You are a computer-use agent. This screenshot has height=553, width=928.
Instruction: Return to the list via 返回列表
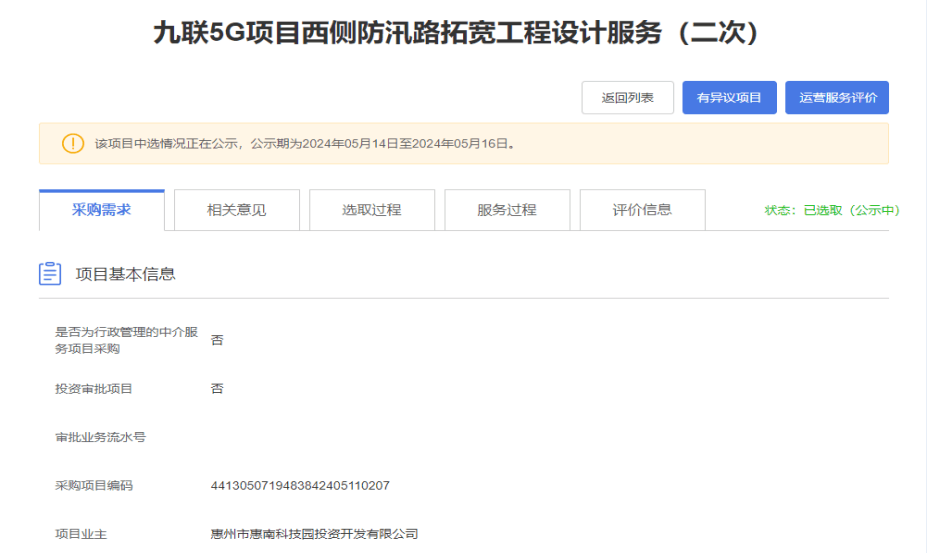[x=627, y=98]
